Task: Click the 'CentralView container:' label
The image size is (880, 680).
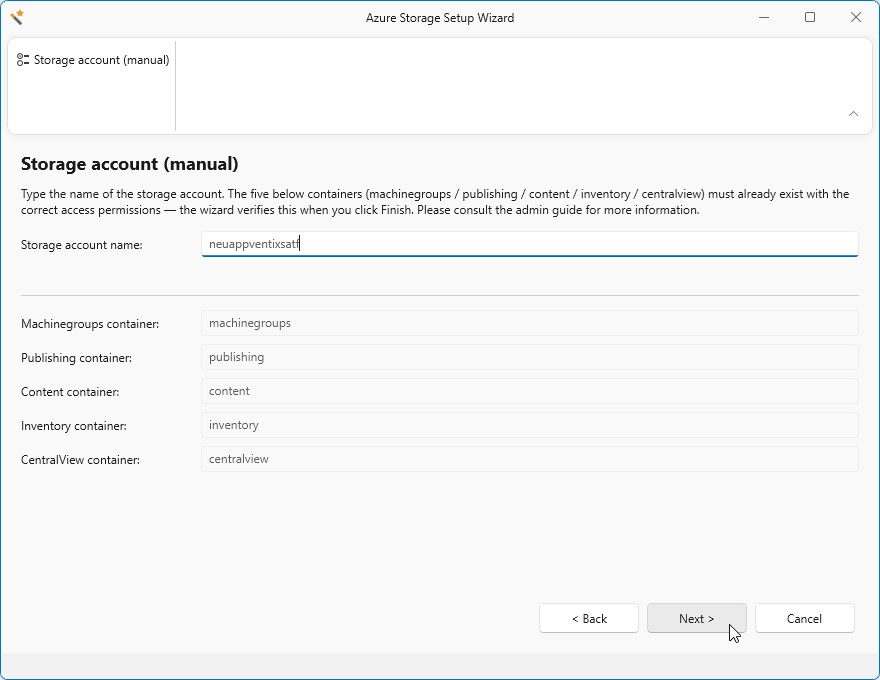Action: tap(80, 460)
